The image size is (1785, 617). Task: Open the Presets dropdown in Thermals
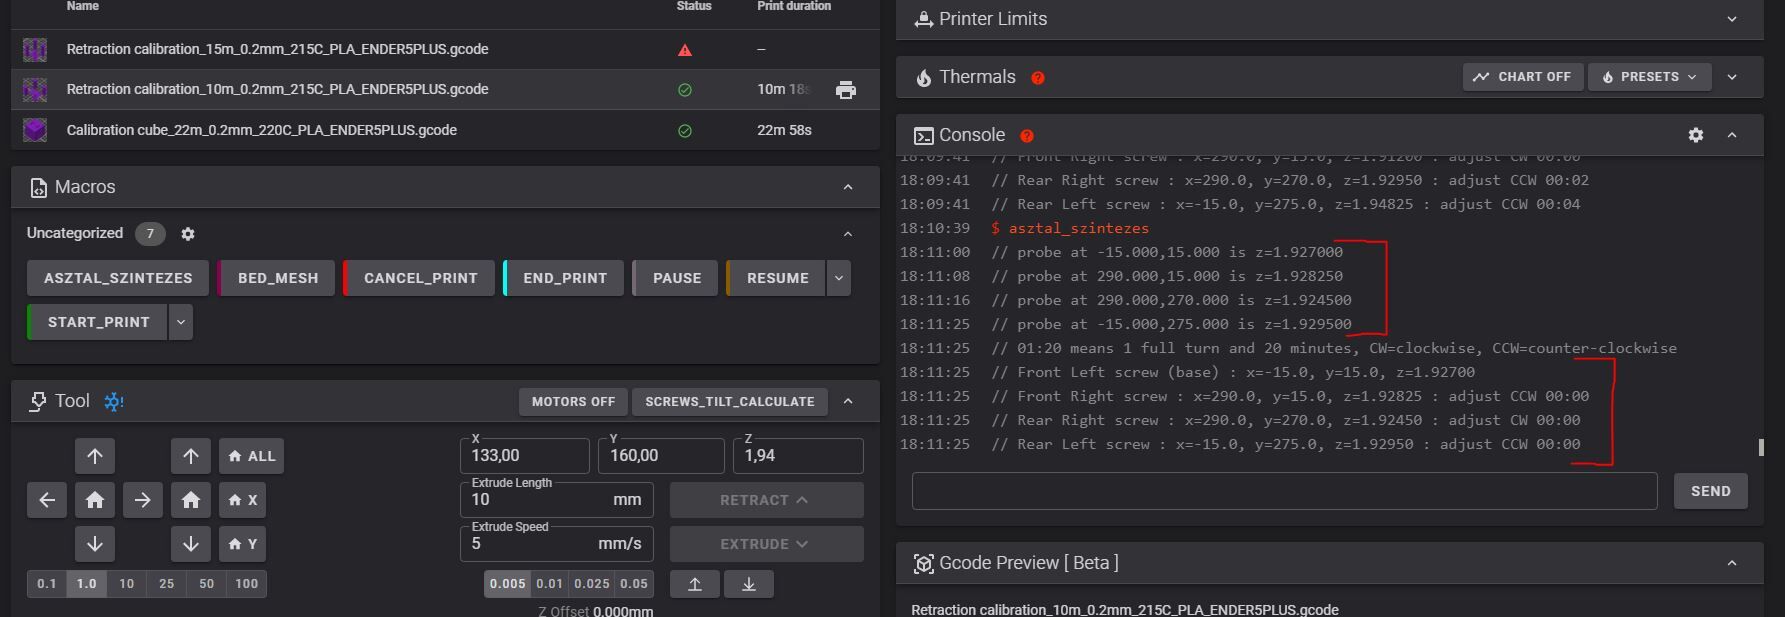[x=1649, y=77]
